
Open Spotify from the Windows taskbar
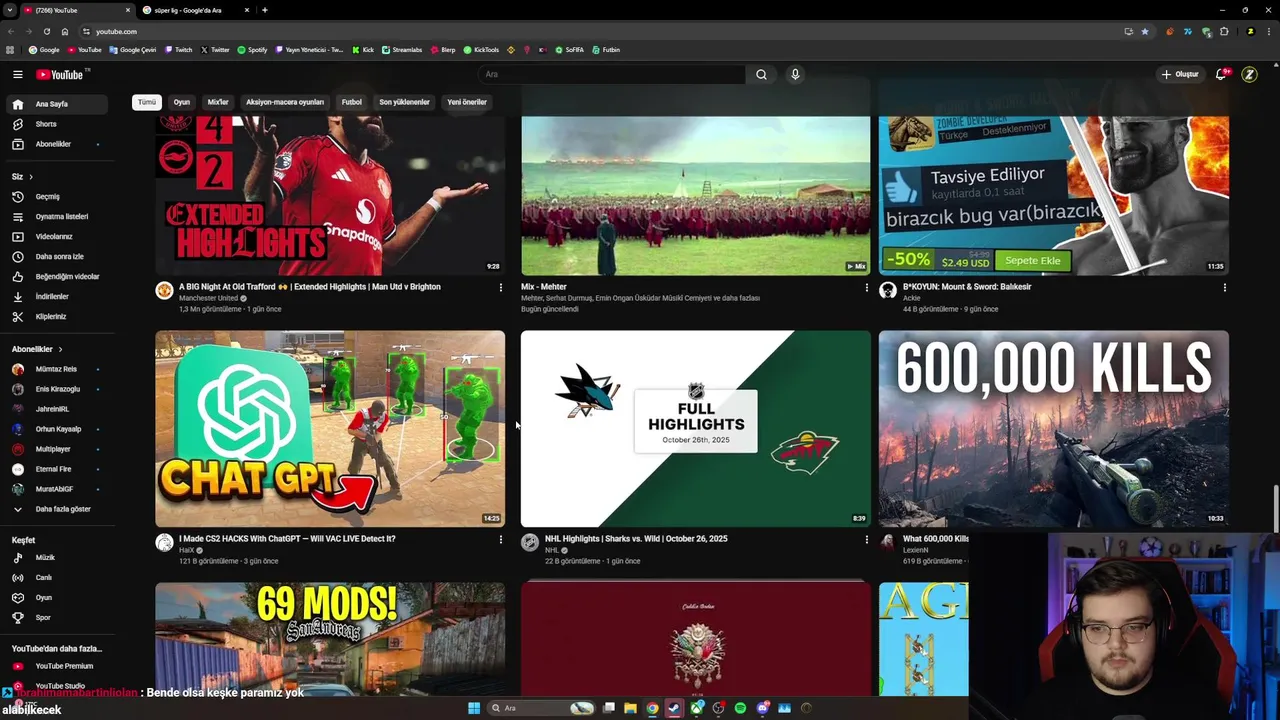coord(740,708)
